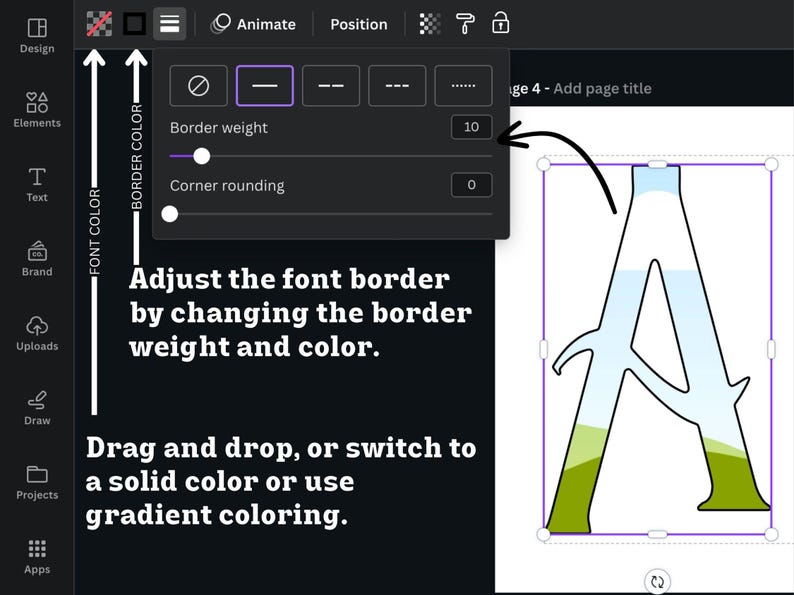Click the Border weight slider handle
The height and width of the screenshot is (595, 794).
(x=202, y=156)
